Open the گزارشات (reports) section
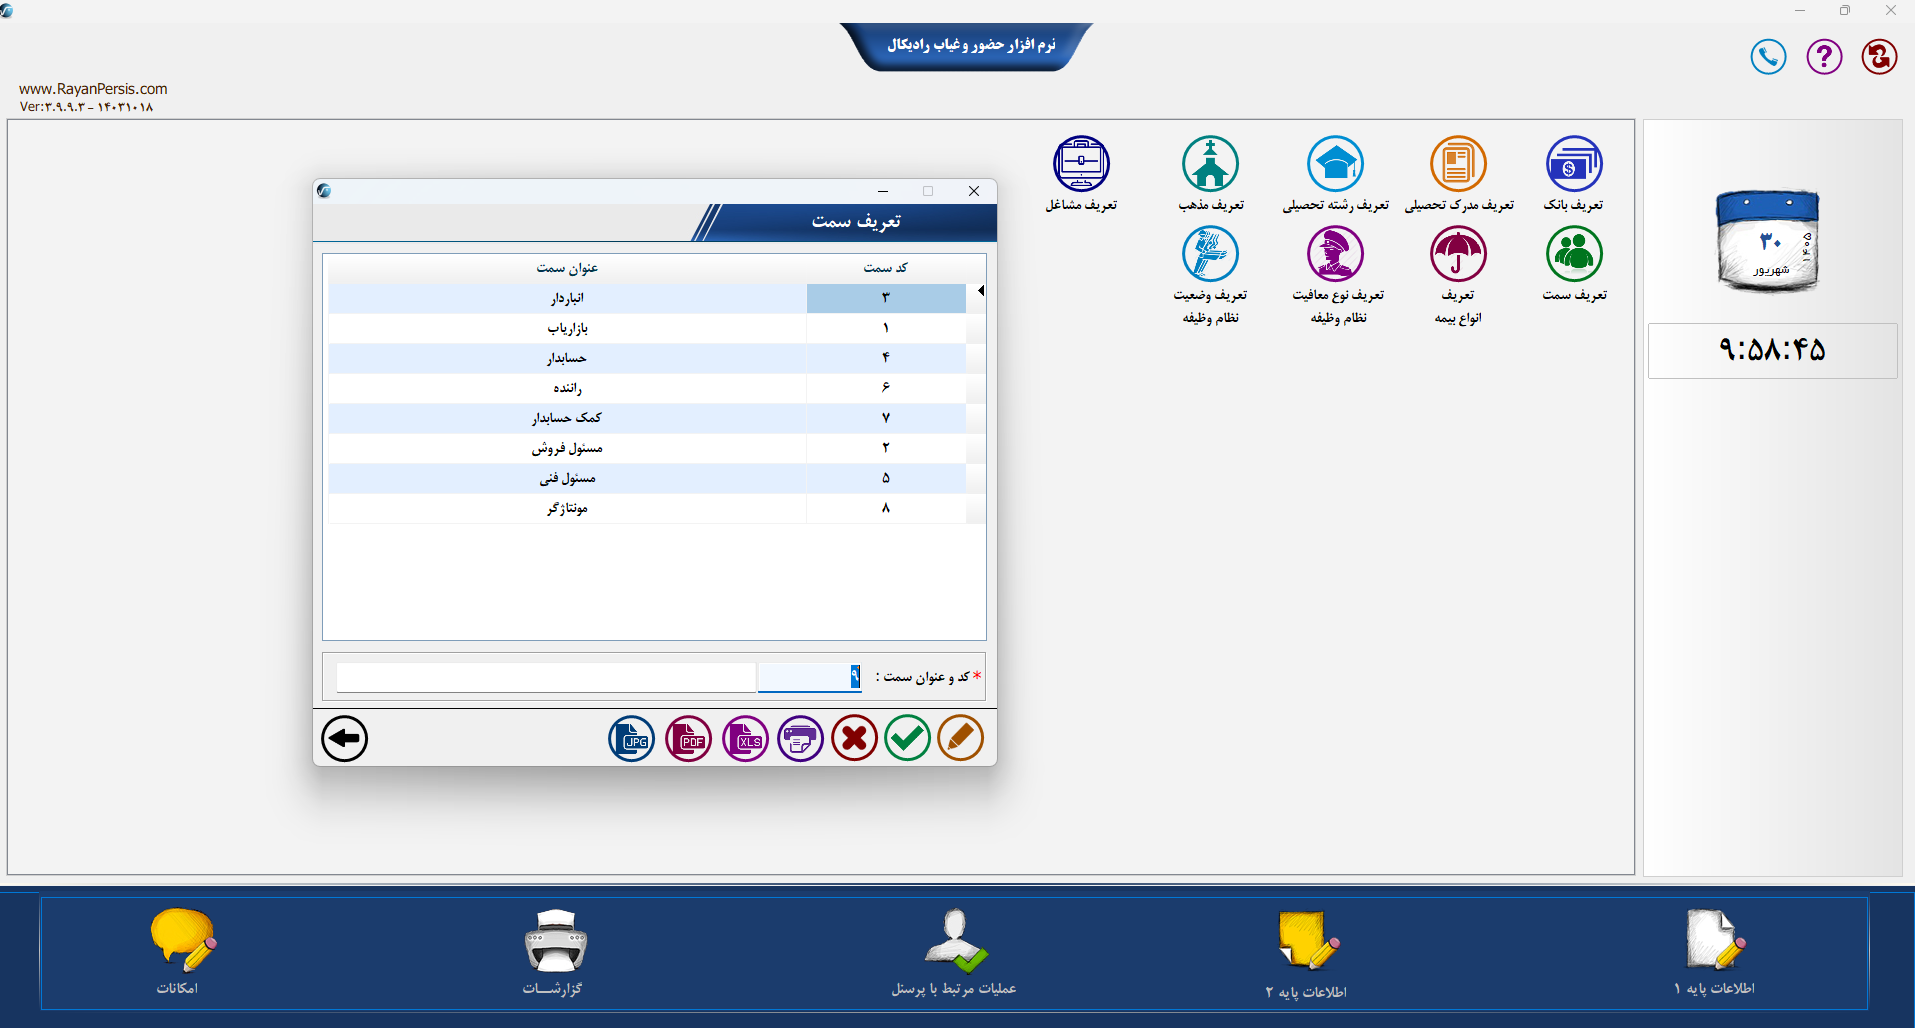This screenshot has height=1028, width=1915. (x=554, y=952)
